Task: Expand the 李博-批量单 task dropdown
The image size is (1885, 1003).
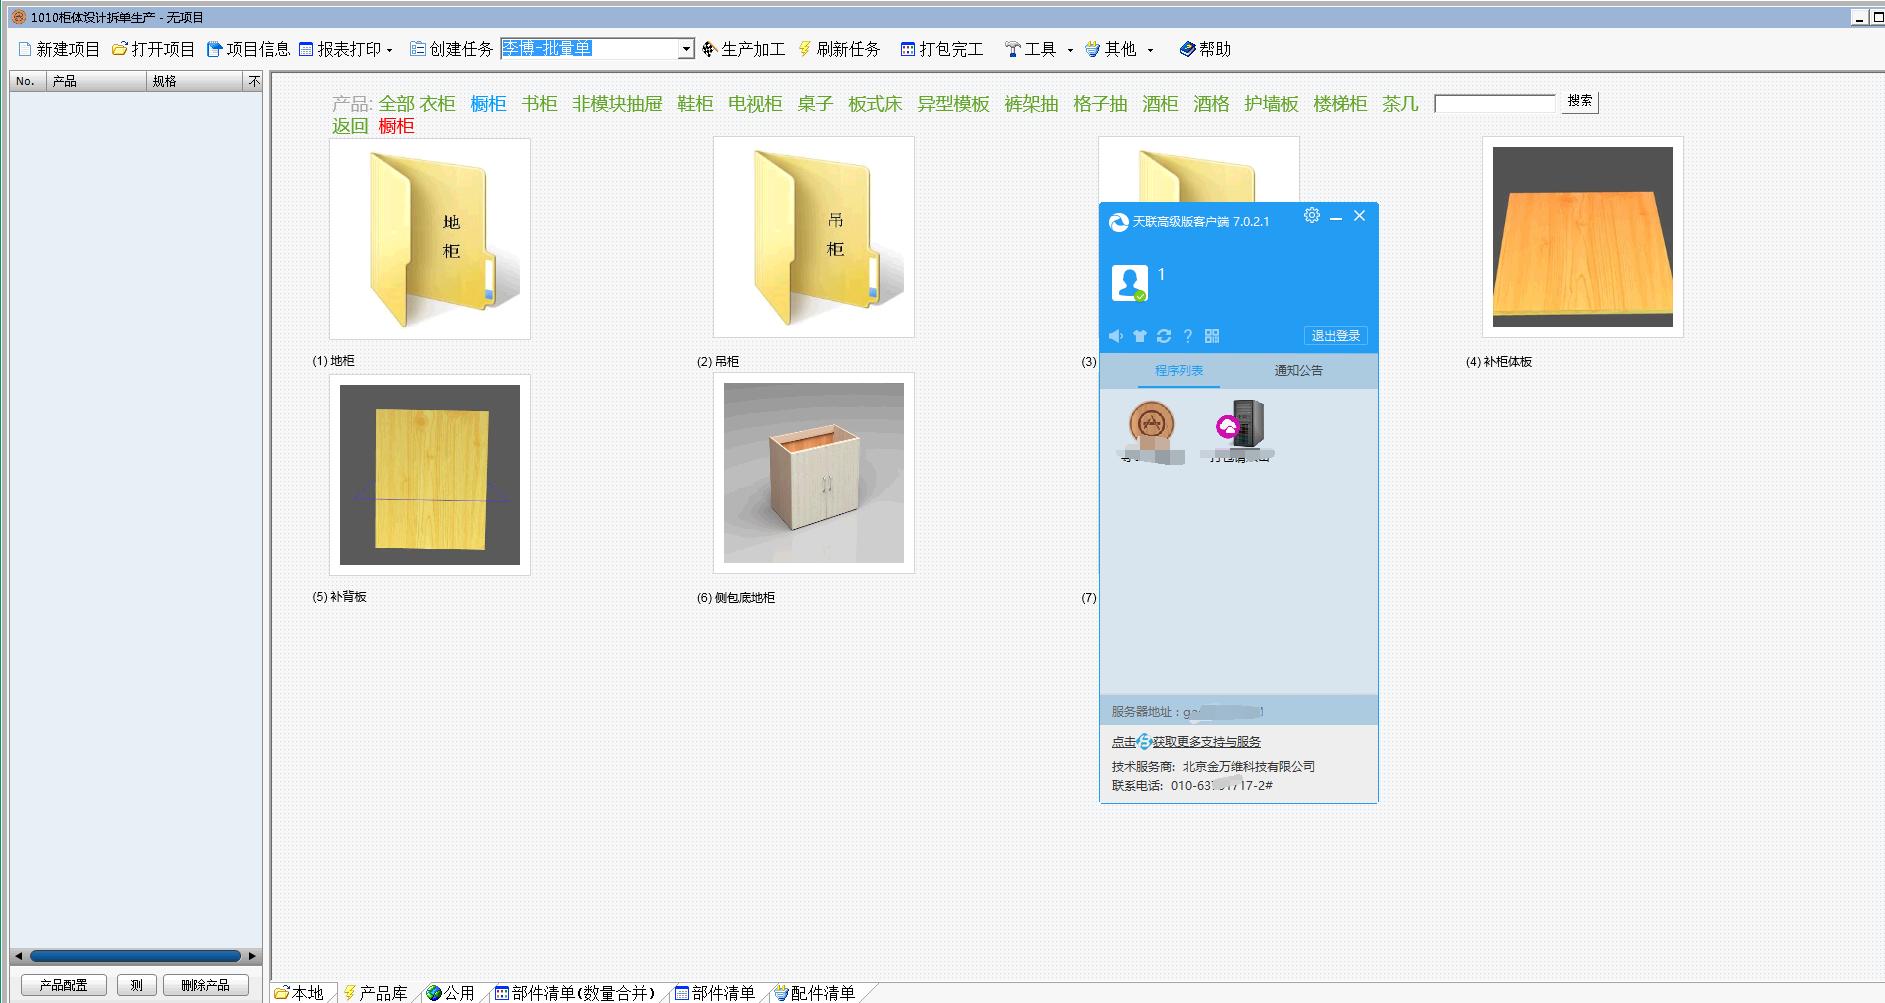Action: pyautogui.click(x=685, y=48)
